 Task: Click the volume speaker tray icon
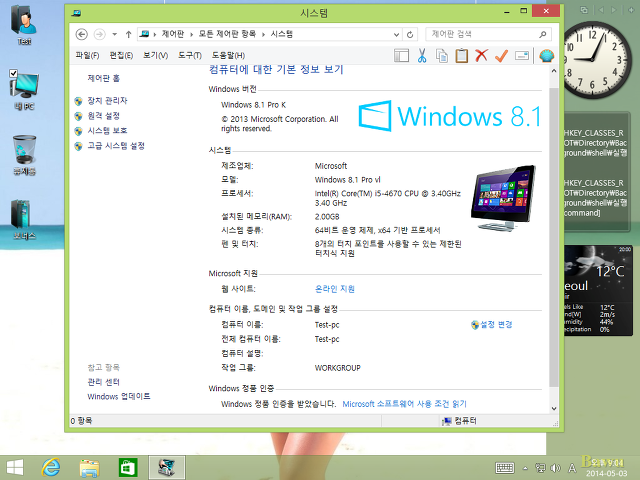coord(555,468)
